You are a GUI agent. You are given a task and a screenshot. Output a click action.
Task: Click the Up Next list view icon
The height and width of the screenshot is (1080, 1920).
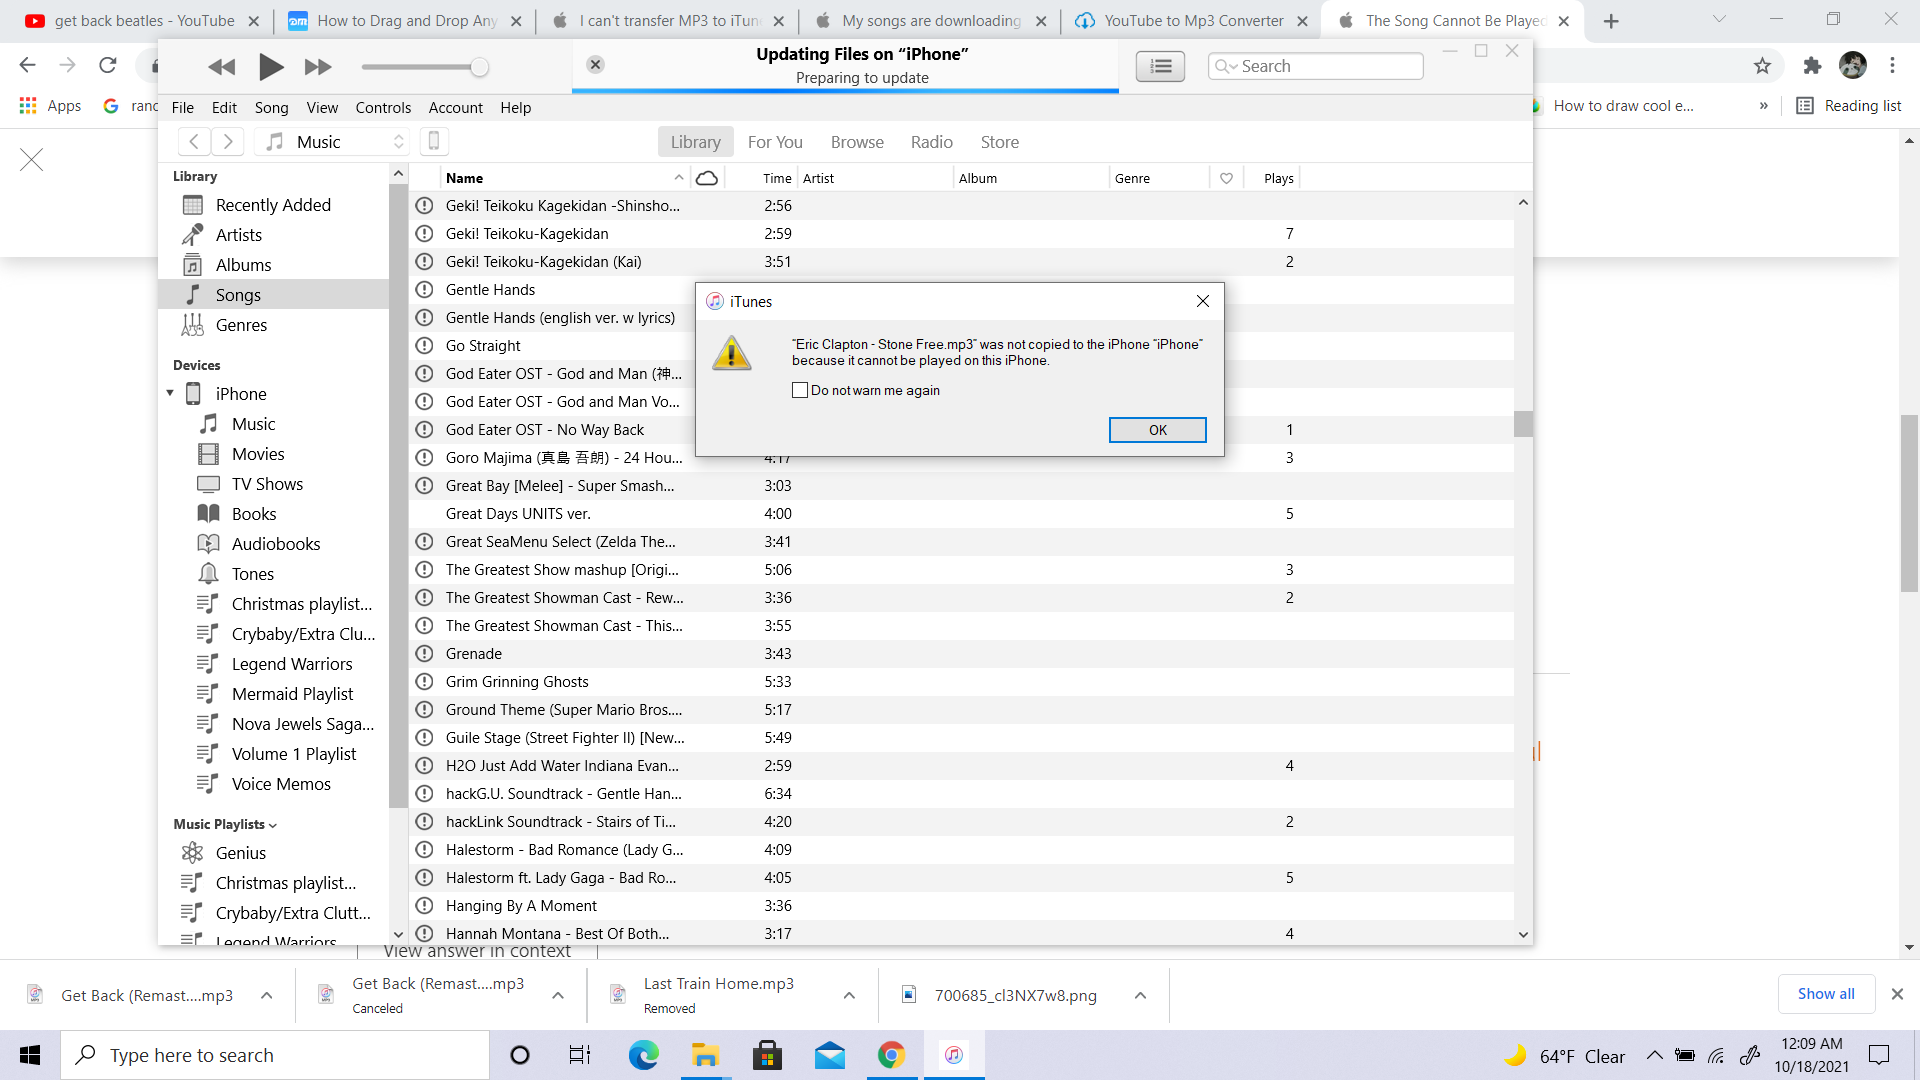click(1160, 66)
